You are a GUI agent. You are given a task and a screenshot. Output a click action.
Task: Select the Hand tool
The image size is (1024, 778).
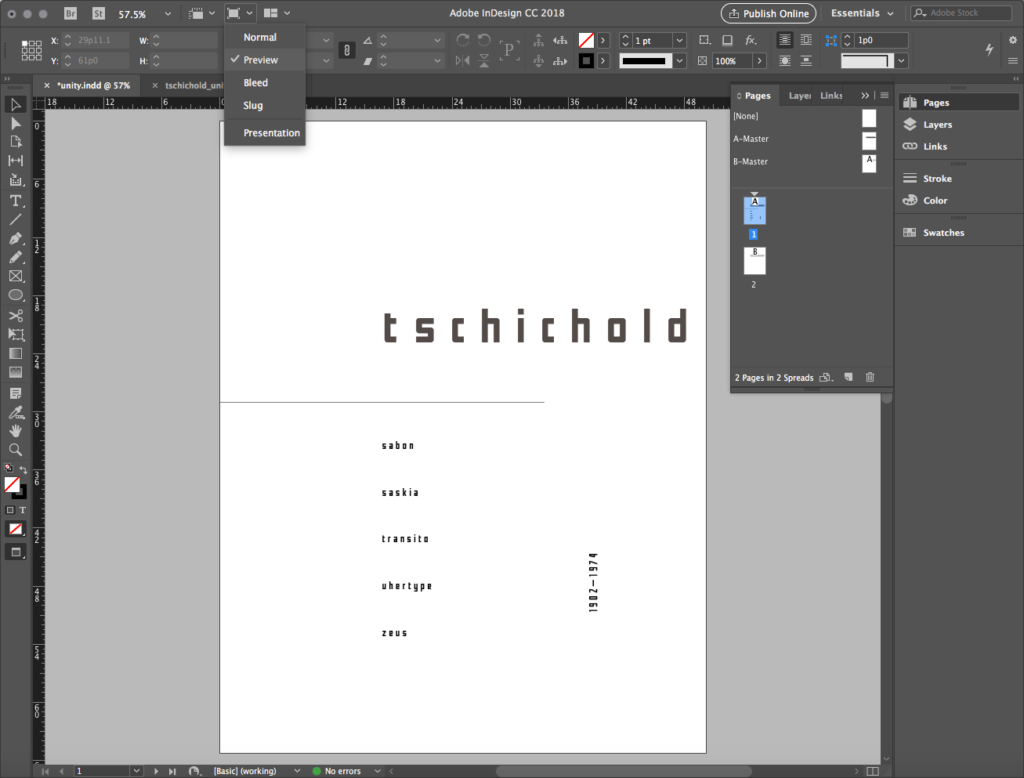tap(16, 431)
